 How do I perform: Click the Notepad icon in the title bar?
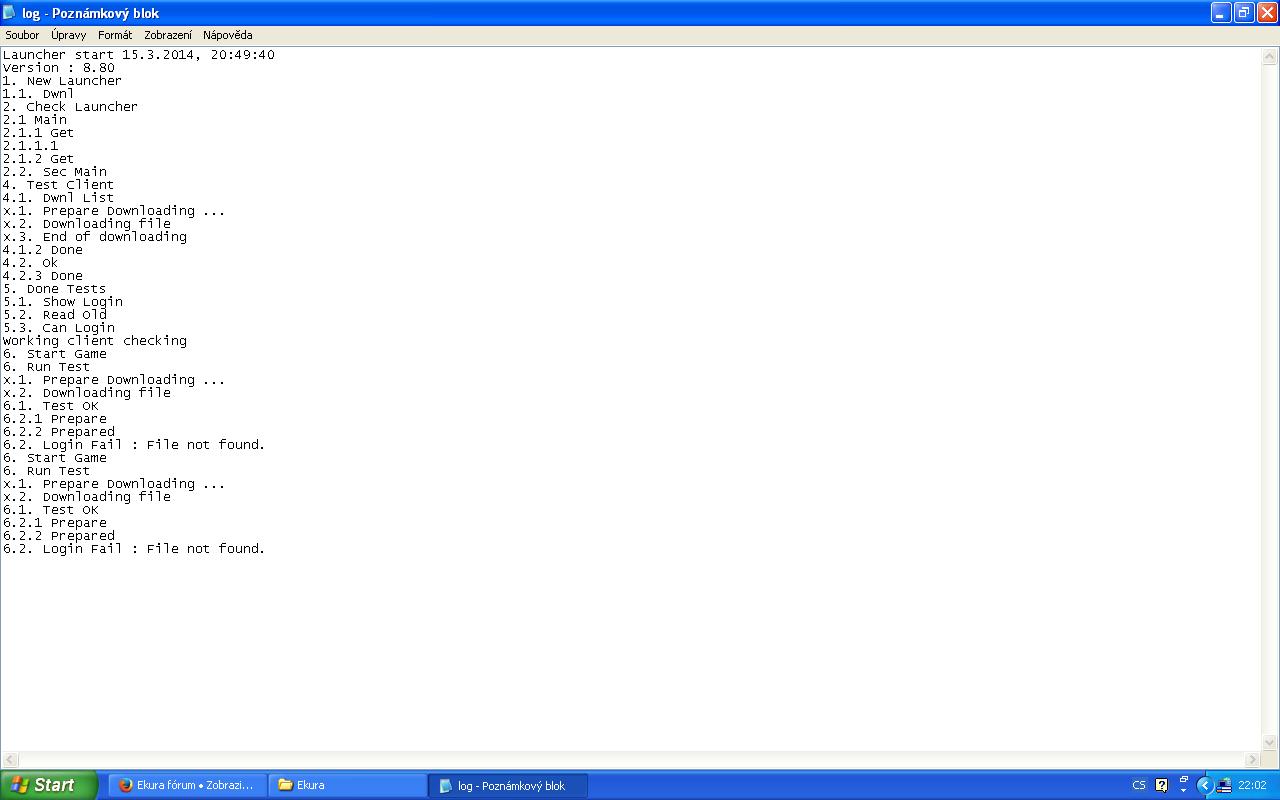click(x=10, y=13)
